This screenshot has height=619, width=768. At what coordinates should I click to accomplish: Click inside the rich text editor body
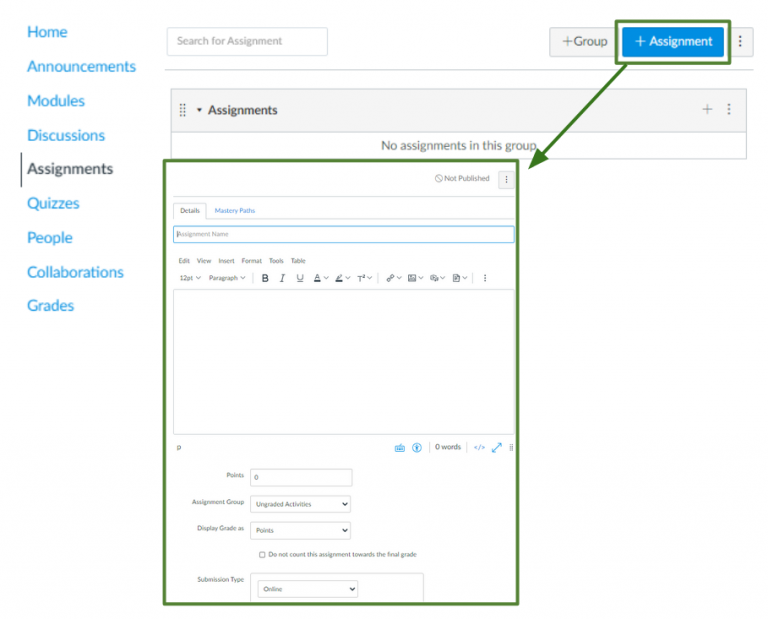pos(344,361)
